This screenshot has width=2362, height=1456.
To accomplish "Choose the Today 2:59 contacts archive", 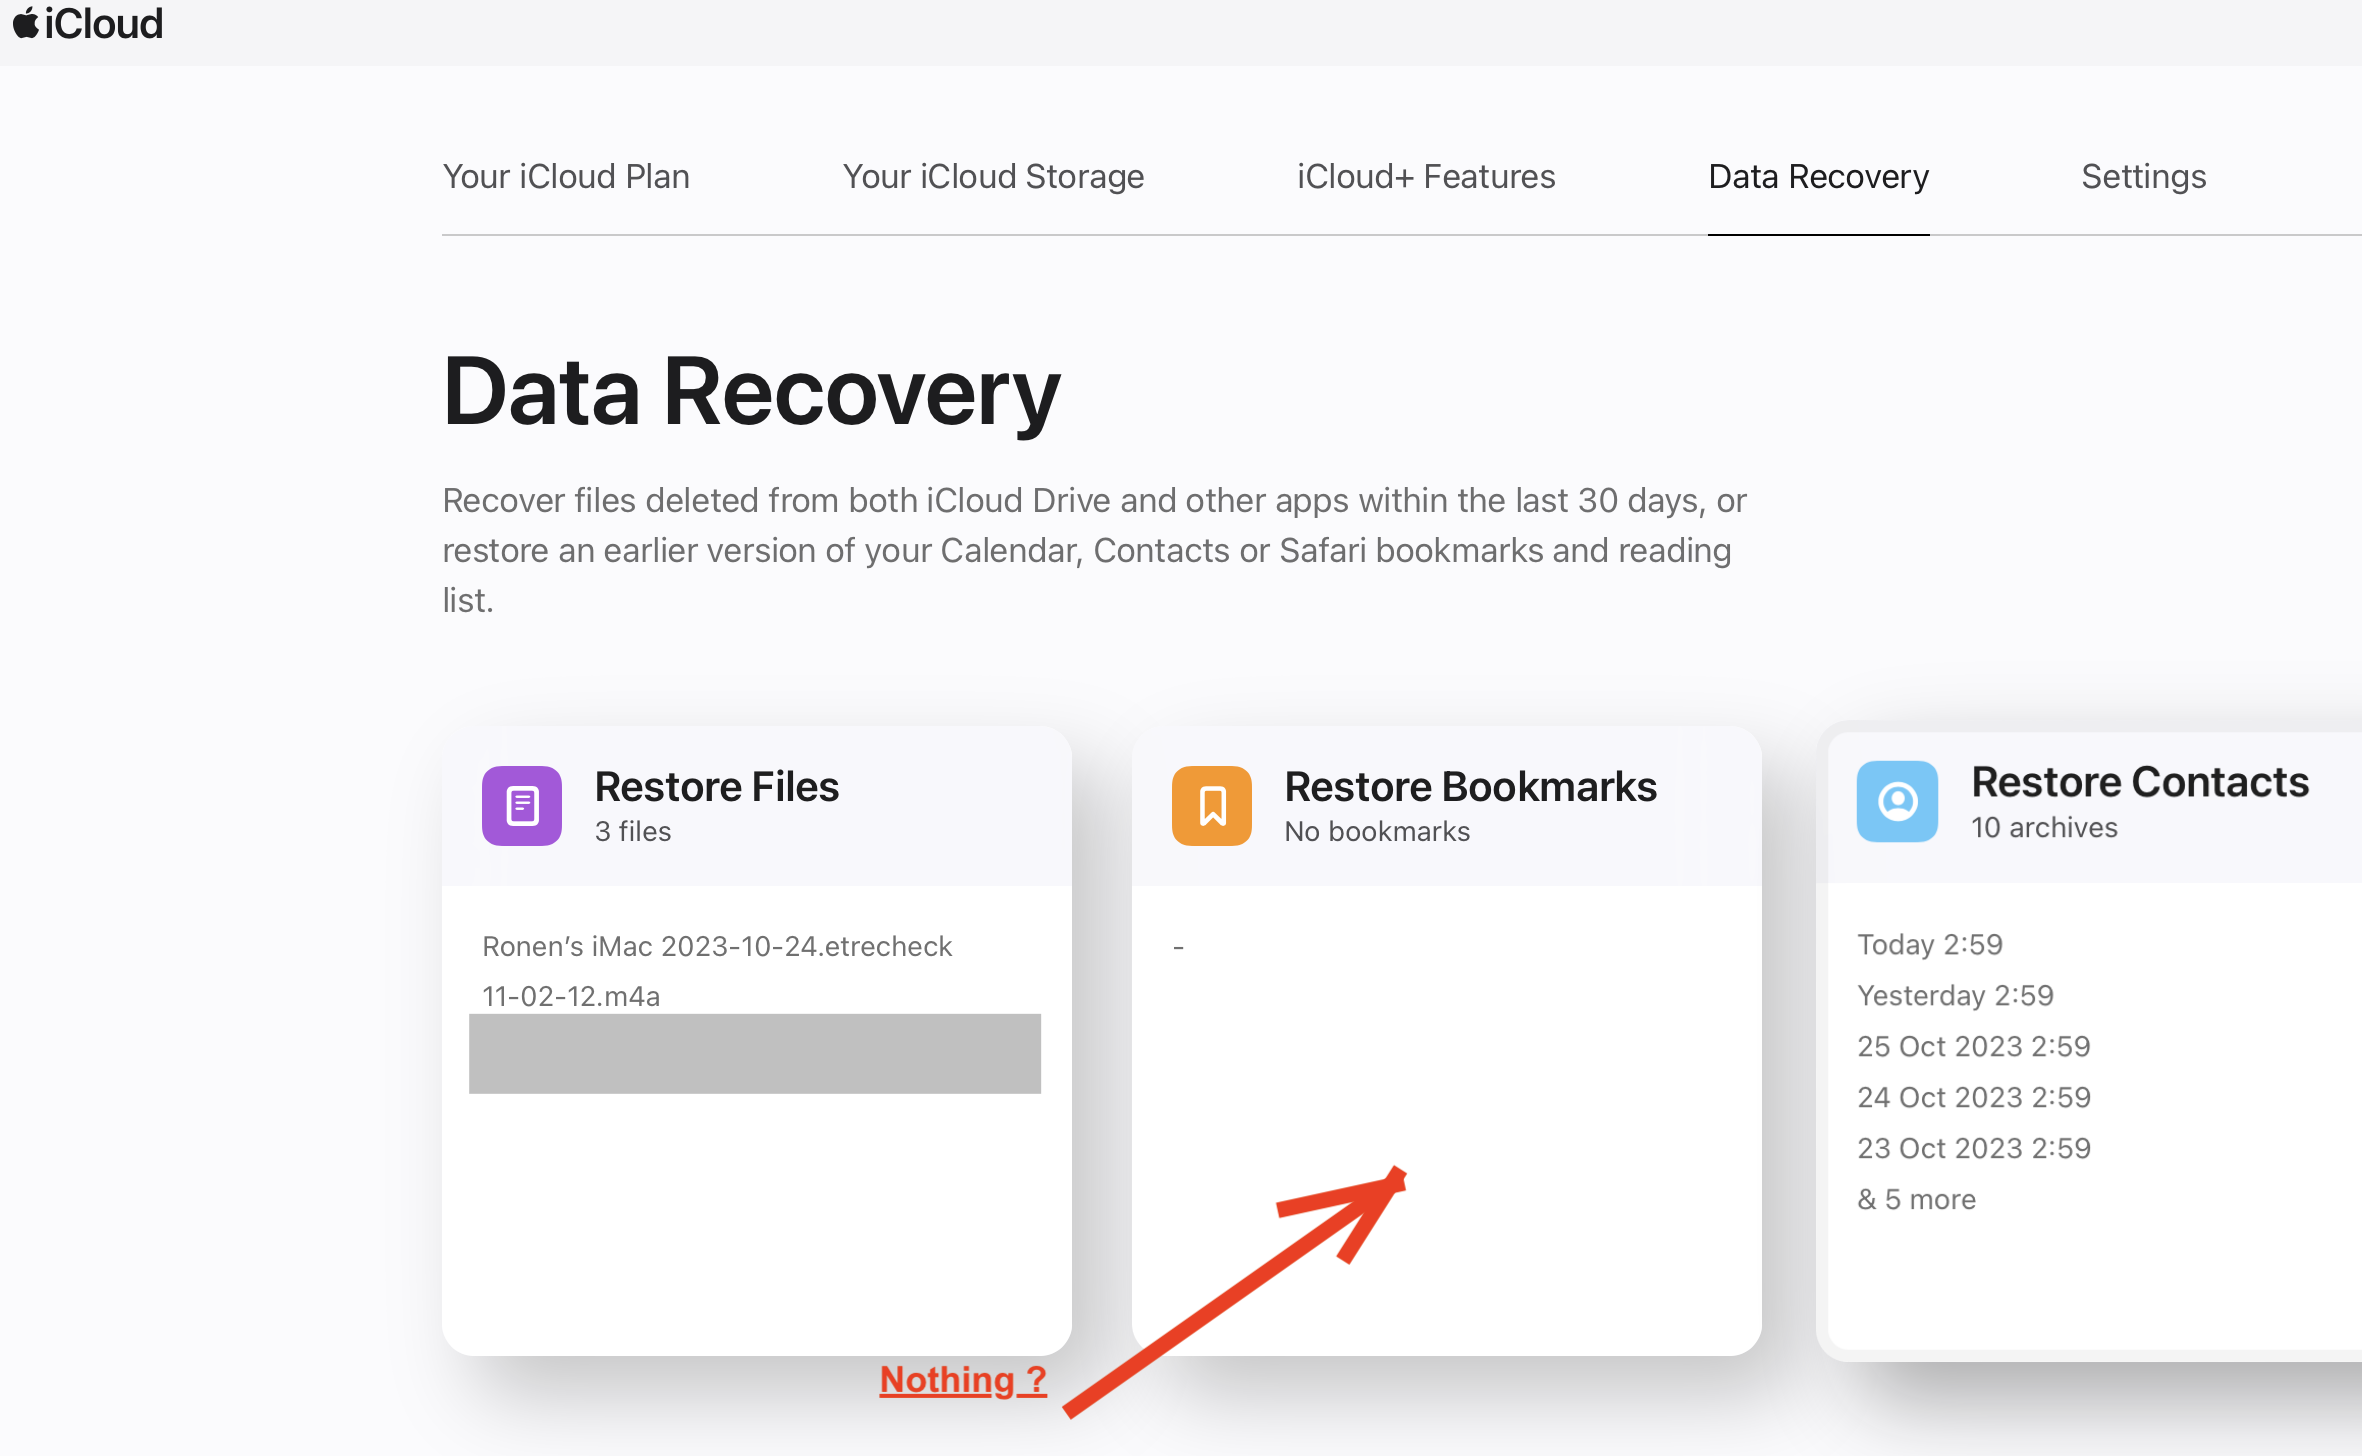I will pyautogui.click(x=1928, y=944).
